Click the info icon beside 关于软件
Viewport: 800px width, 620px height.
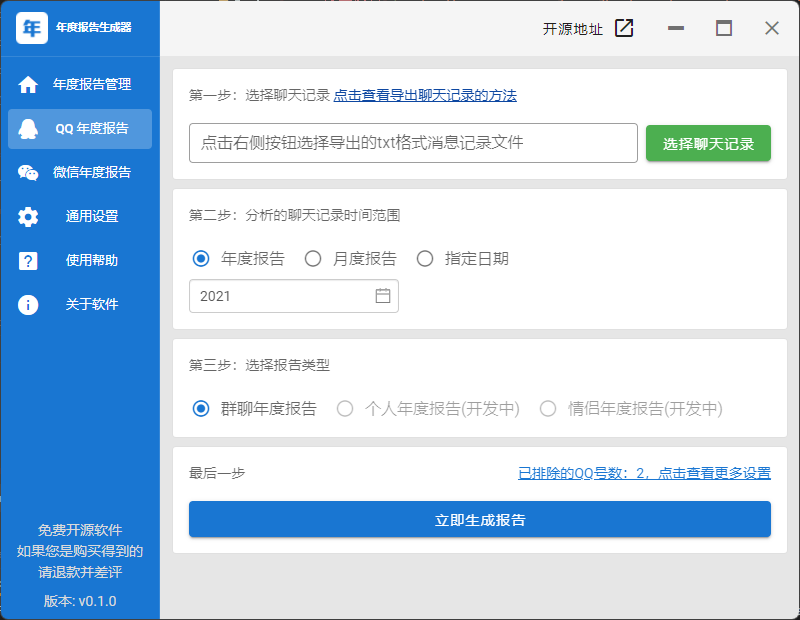[x=28, y=305]
